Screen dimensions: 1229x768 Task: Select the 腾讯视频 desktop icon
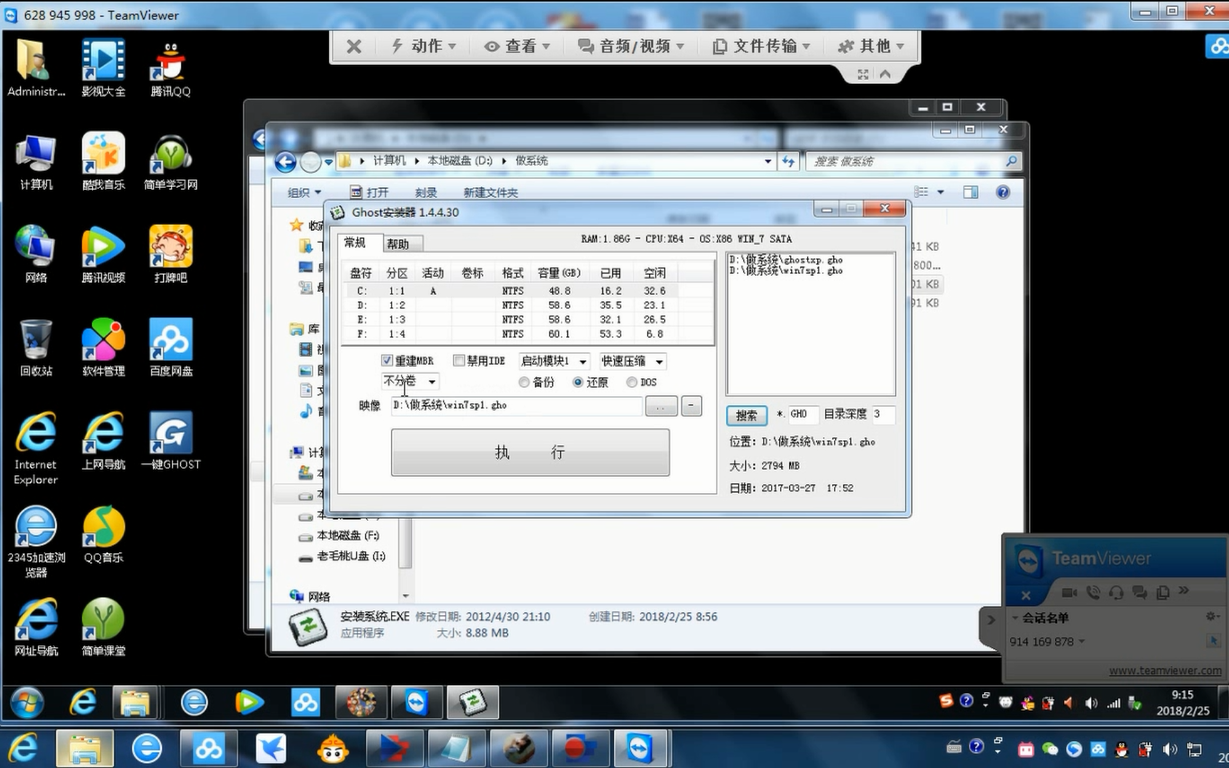[103, 254]
